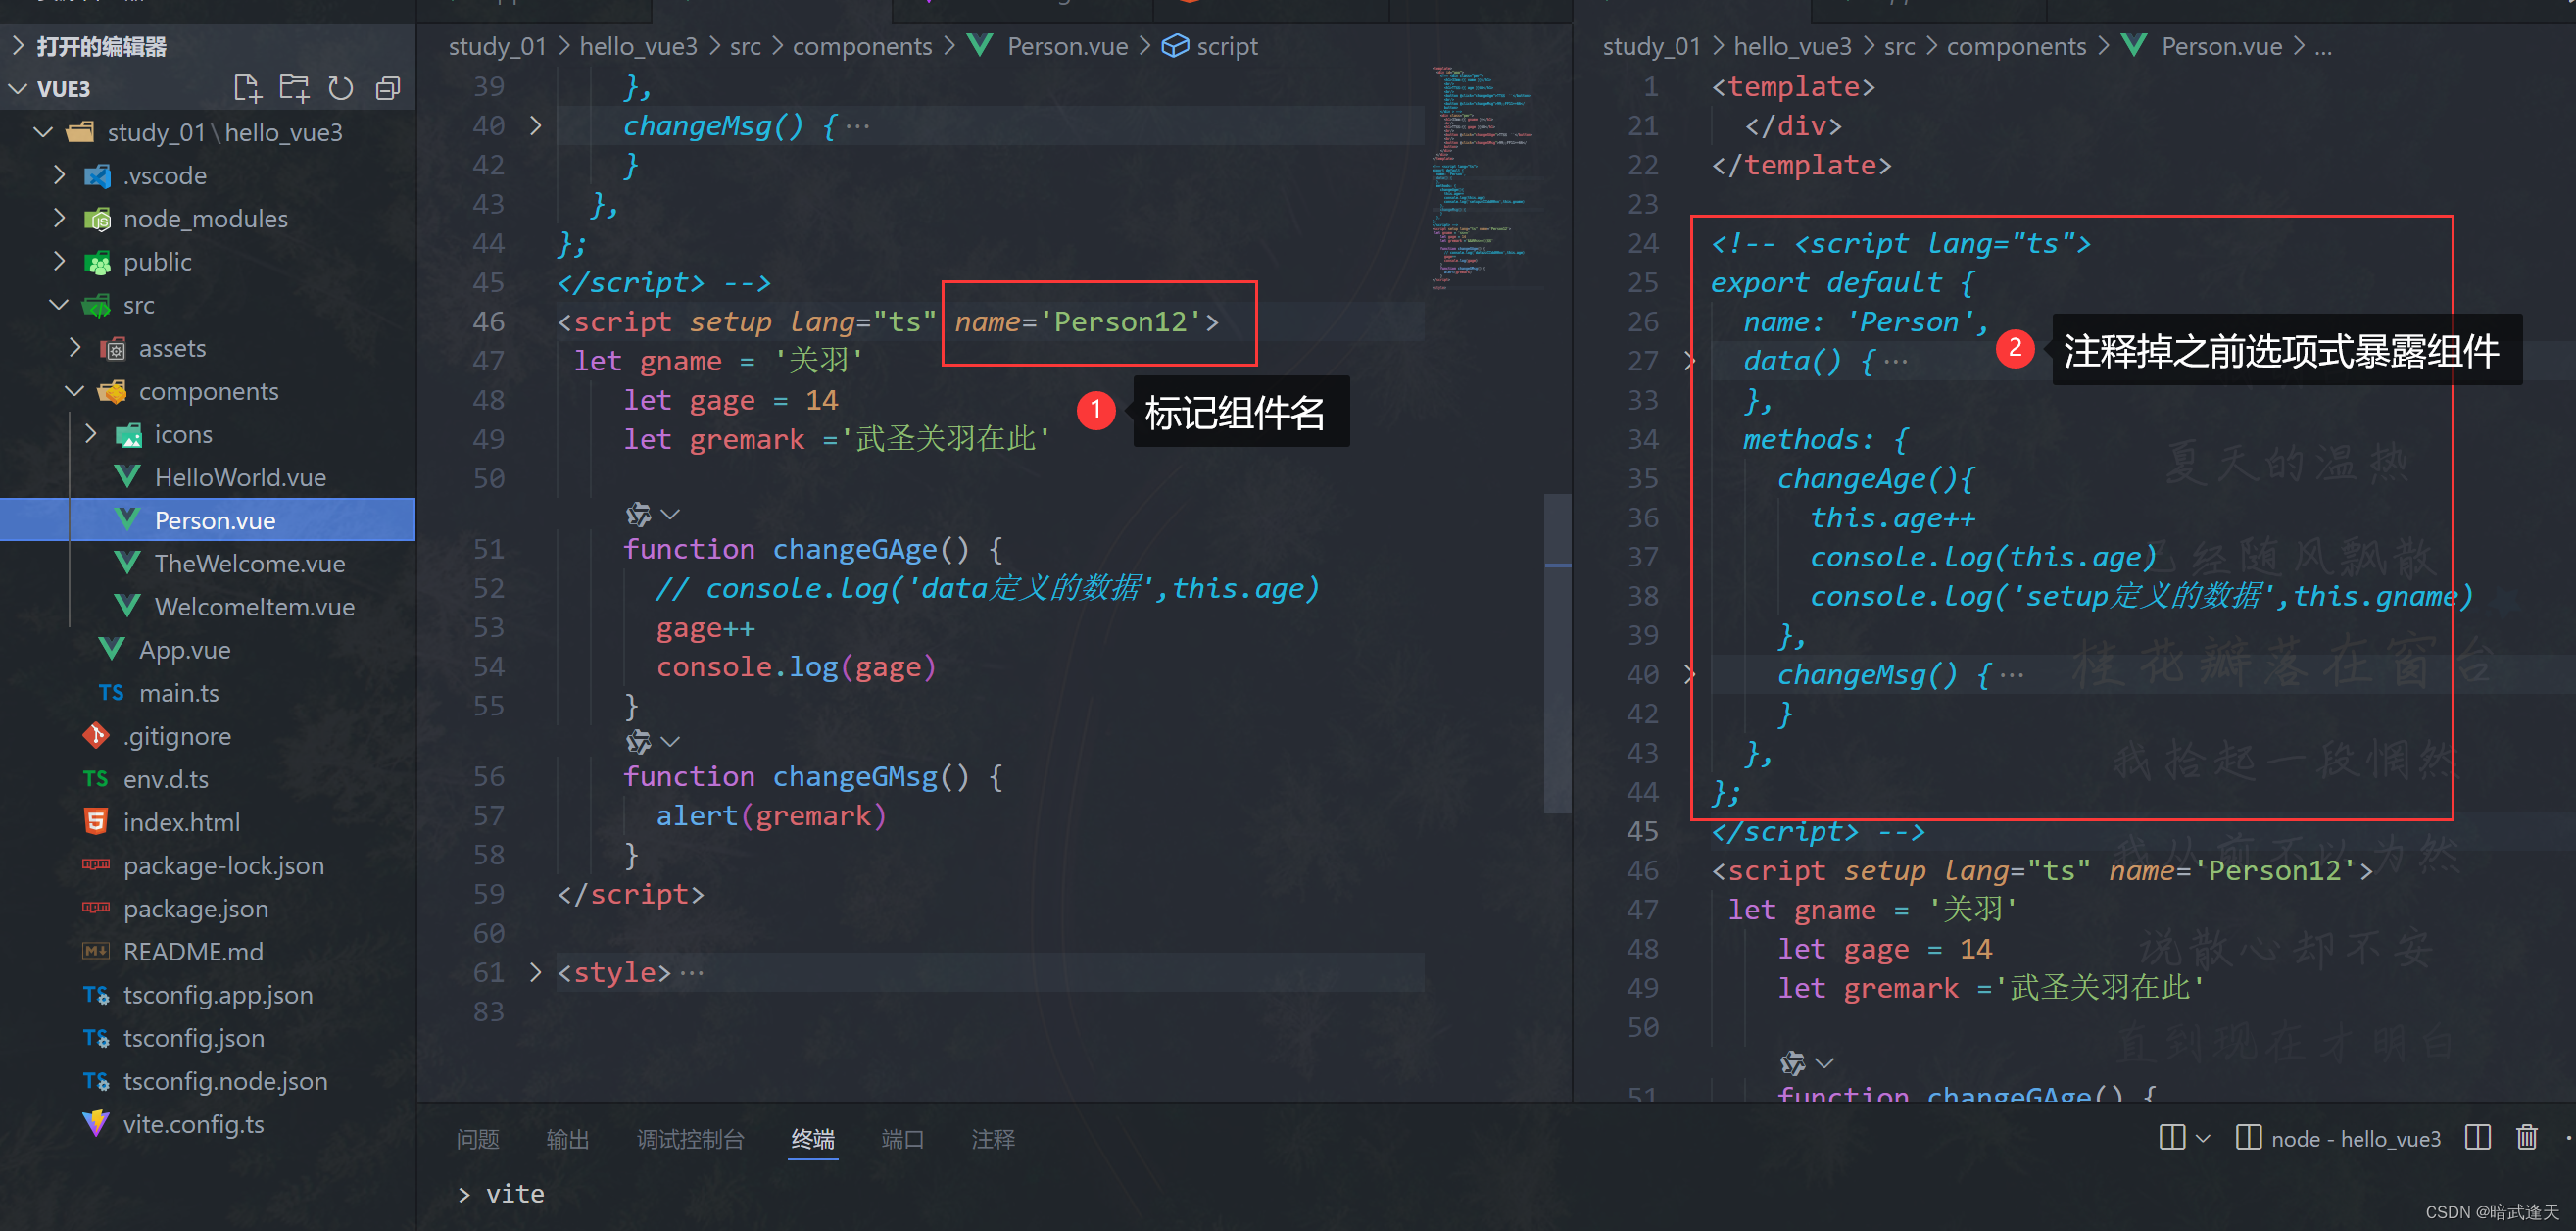Open TheWelcome.vue file
Screen dimensions: 2576x1231
[250, 563]
